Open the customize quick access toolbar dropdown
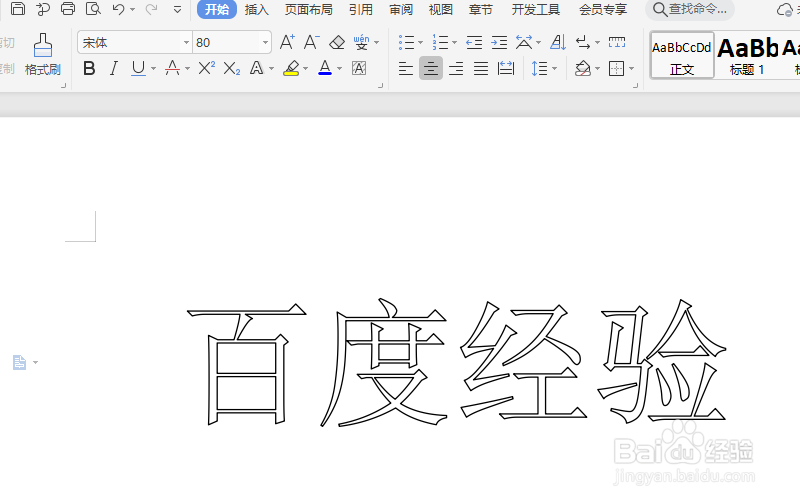Viewport: 800px width, 504px height. click(177, 9)
